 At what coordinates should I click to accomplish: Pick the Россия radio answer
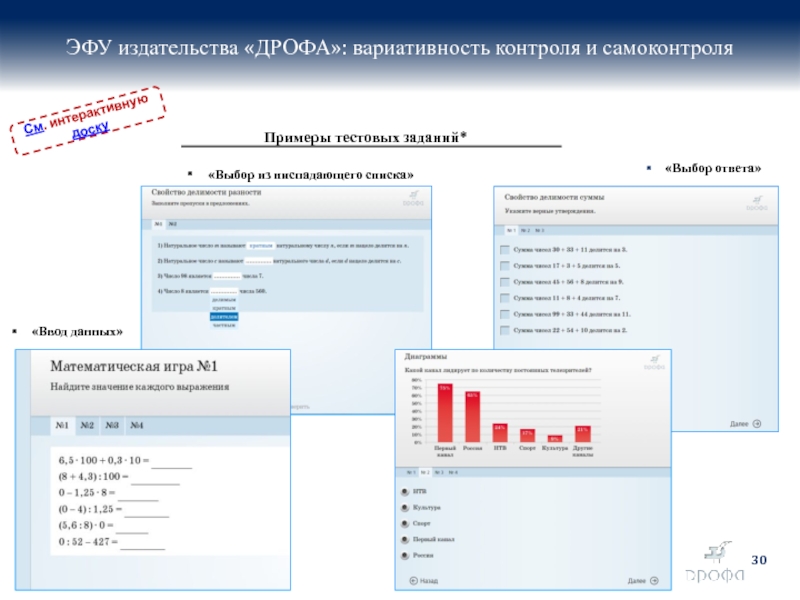pyautogui.click(x=405, y=555)
